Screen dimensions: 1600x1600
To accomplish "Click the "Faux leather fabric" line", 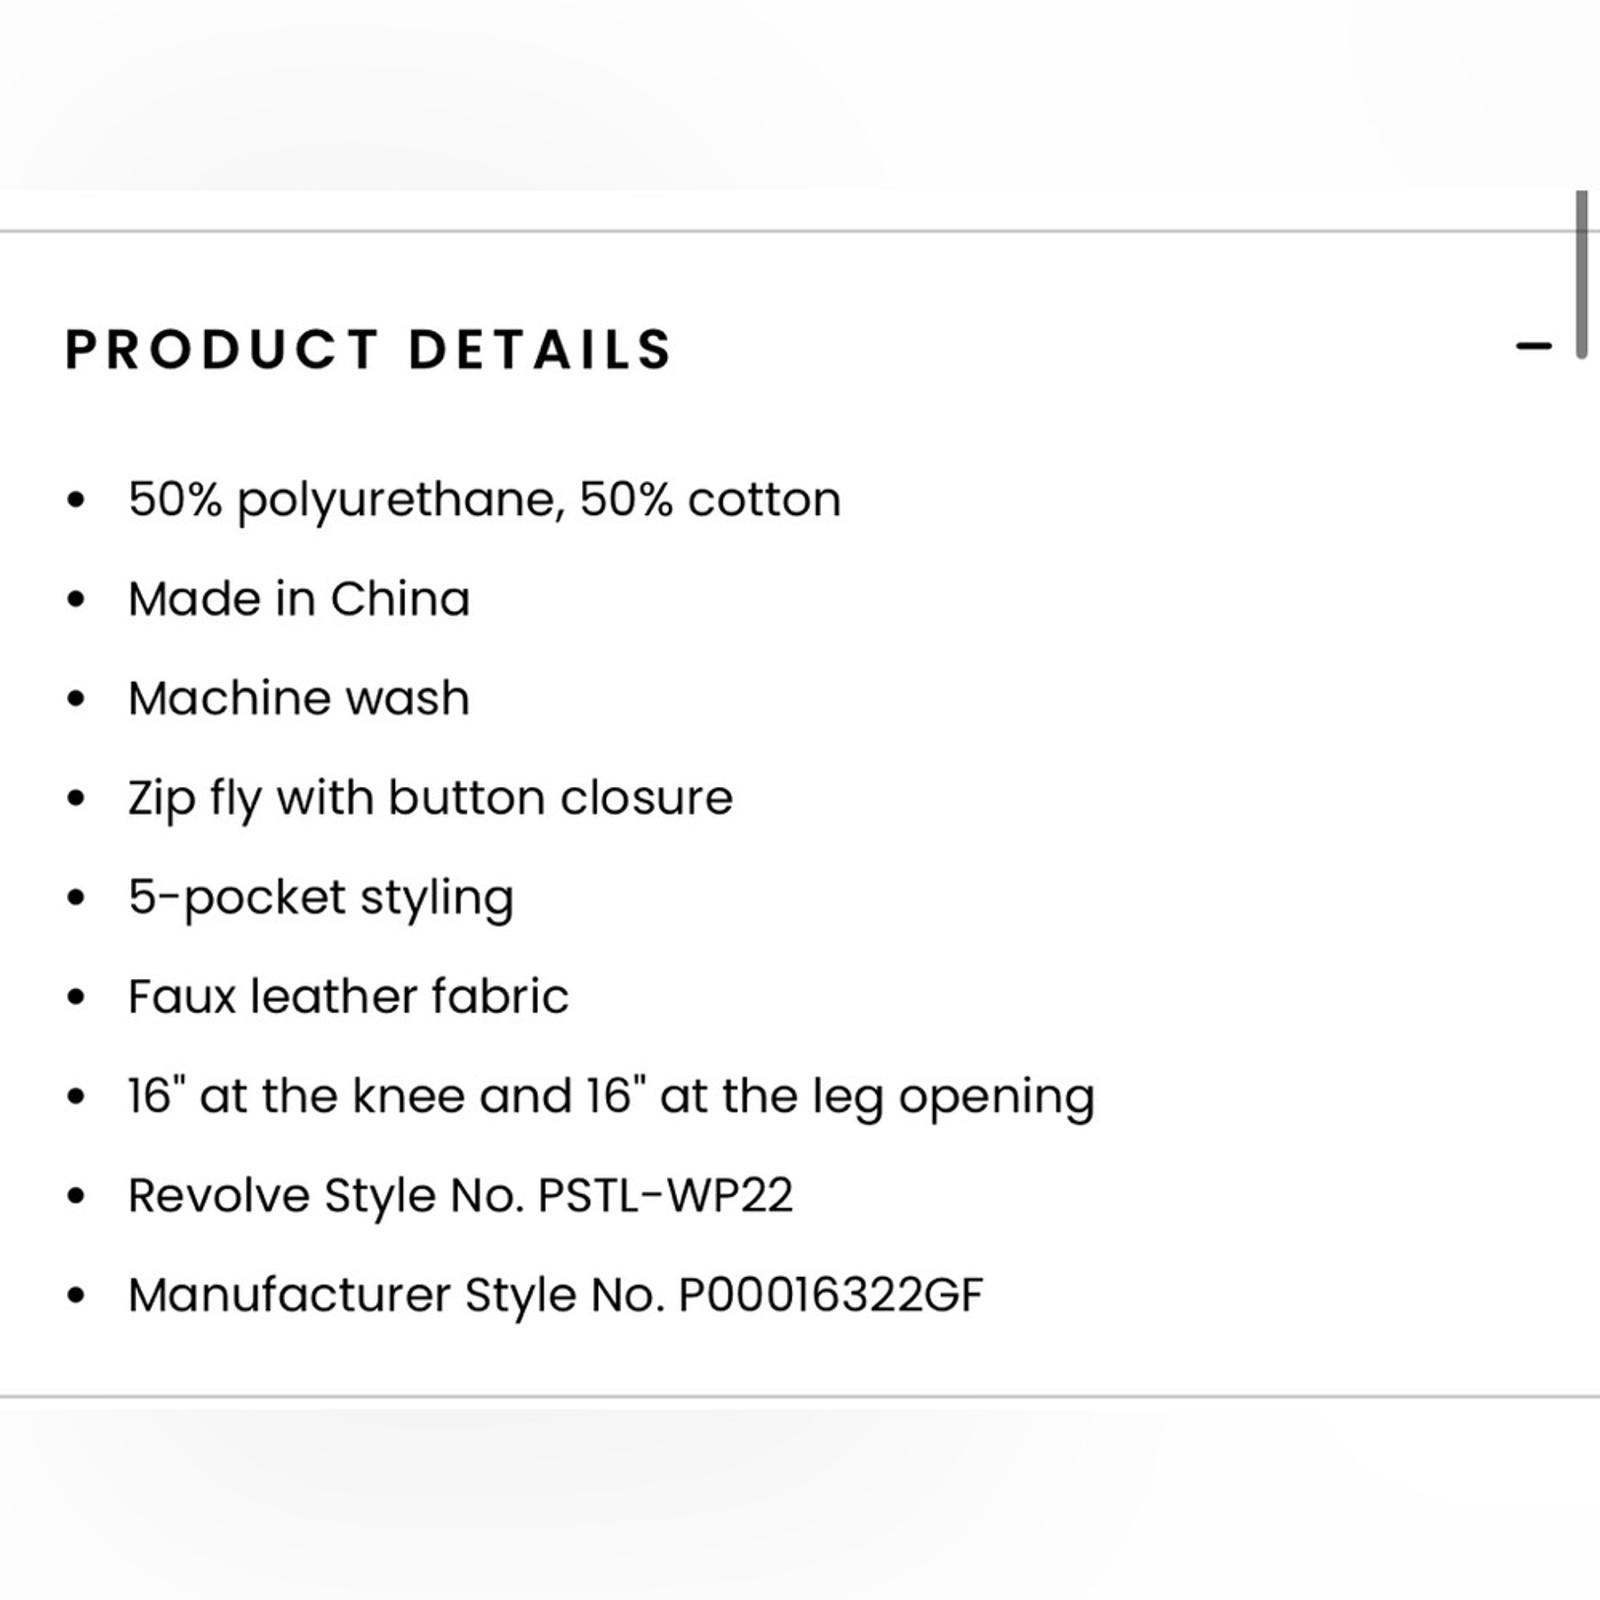I will pos(348,997).
